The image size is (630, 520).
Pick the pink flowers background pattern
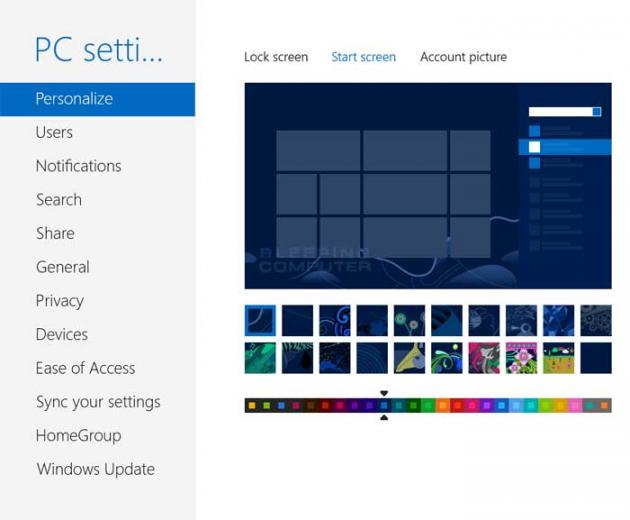(x=521, y=358)
